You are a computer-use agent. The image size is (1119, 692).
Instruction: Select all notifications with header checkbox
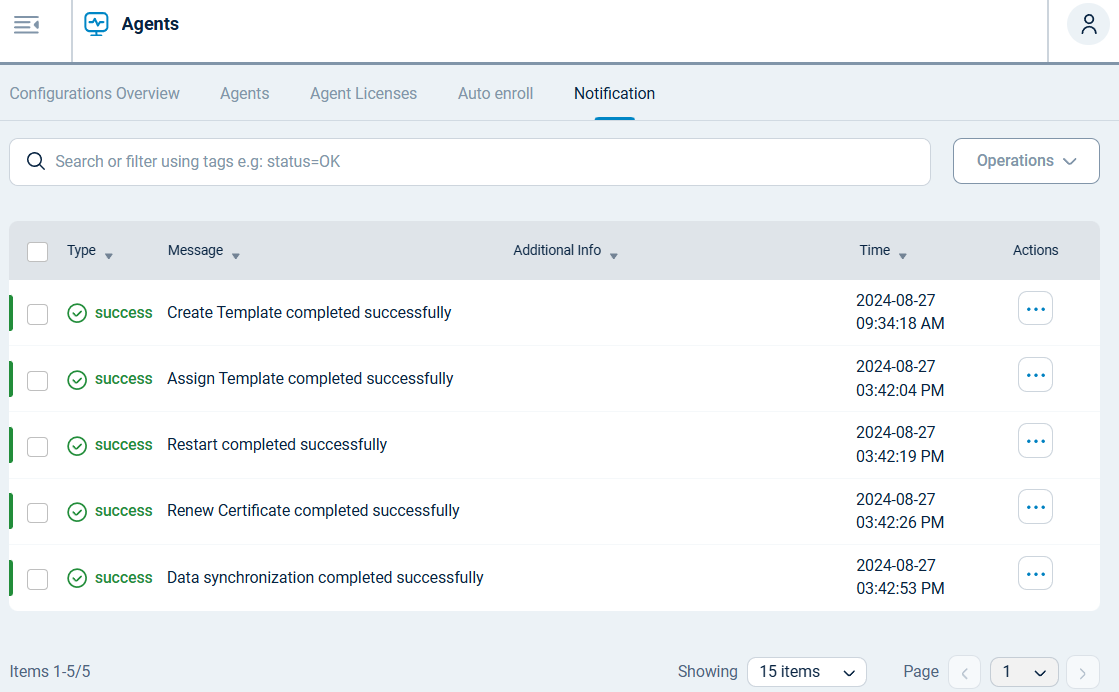tap(37, 252)
